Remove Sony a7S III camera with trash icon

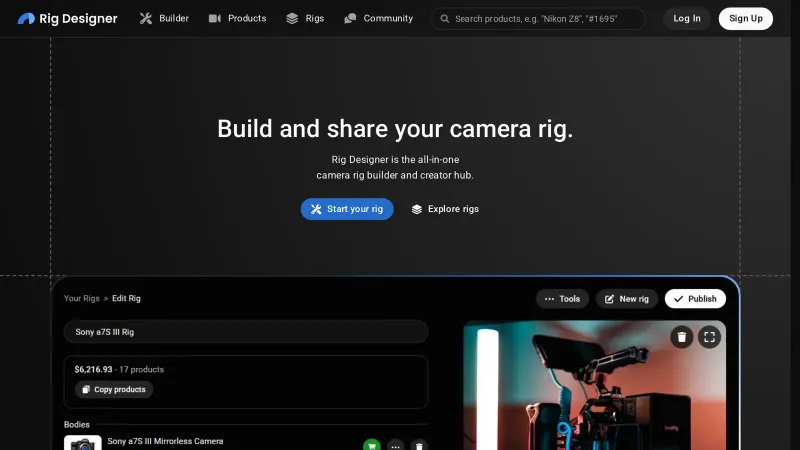click(x=419, y=445)
